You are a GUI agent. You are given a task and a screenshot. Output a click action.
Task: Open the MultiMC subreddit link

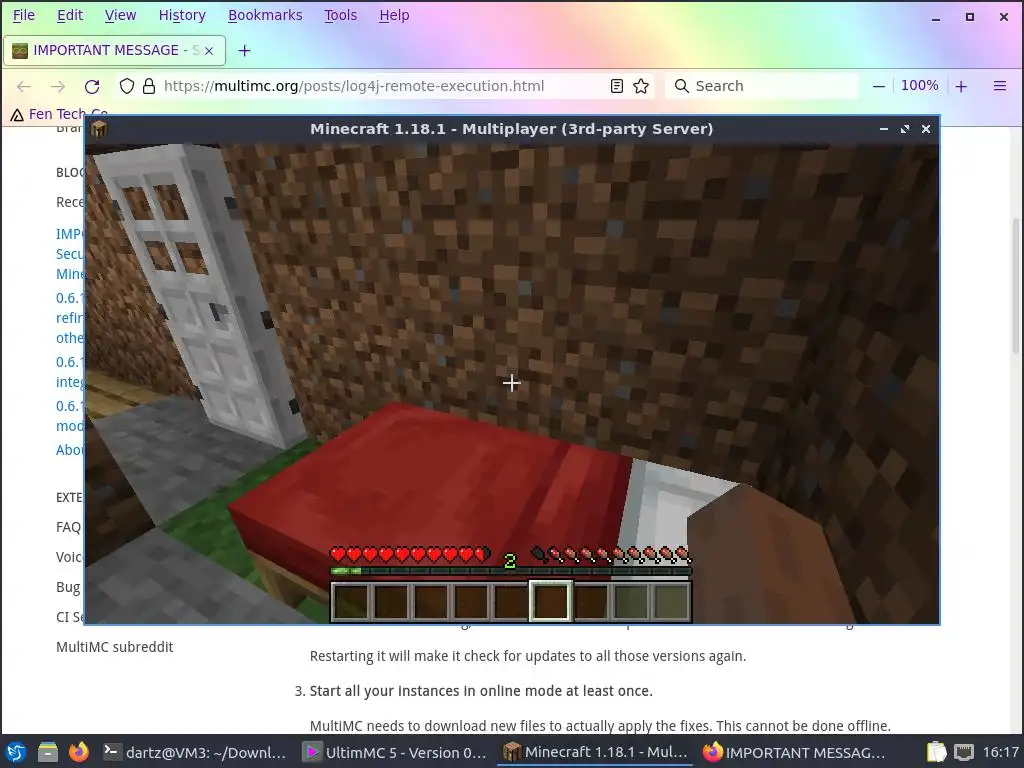tap(114, 647)
